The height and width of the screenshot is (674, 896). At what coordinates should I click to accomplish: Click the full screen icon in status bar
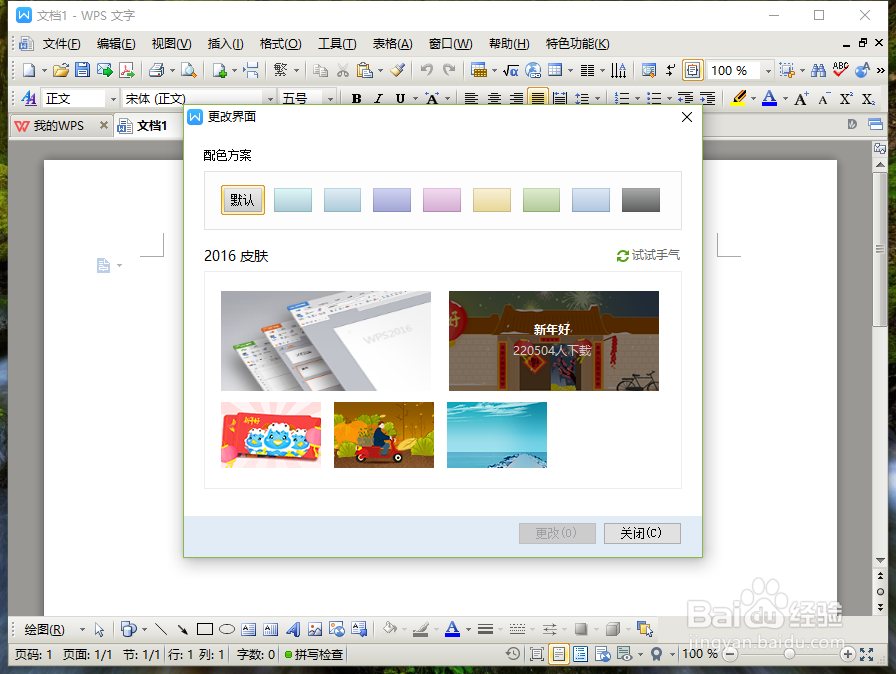[x=867, y=654]
